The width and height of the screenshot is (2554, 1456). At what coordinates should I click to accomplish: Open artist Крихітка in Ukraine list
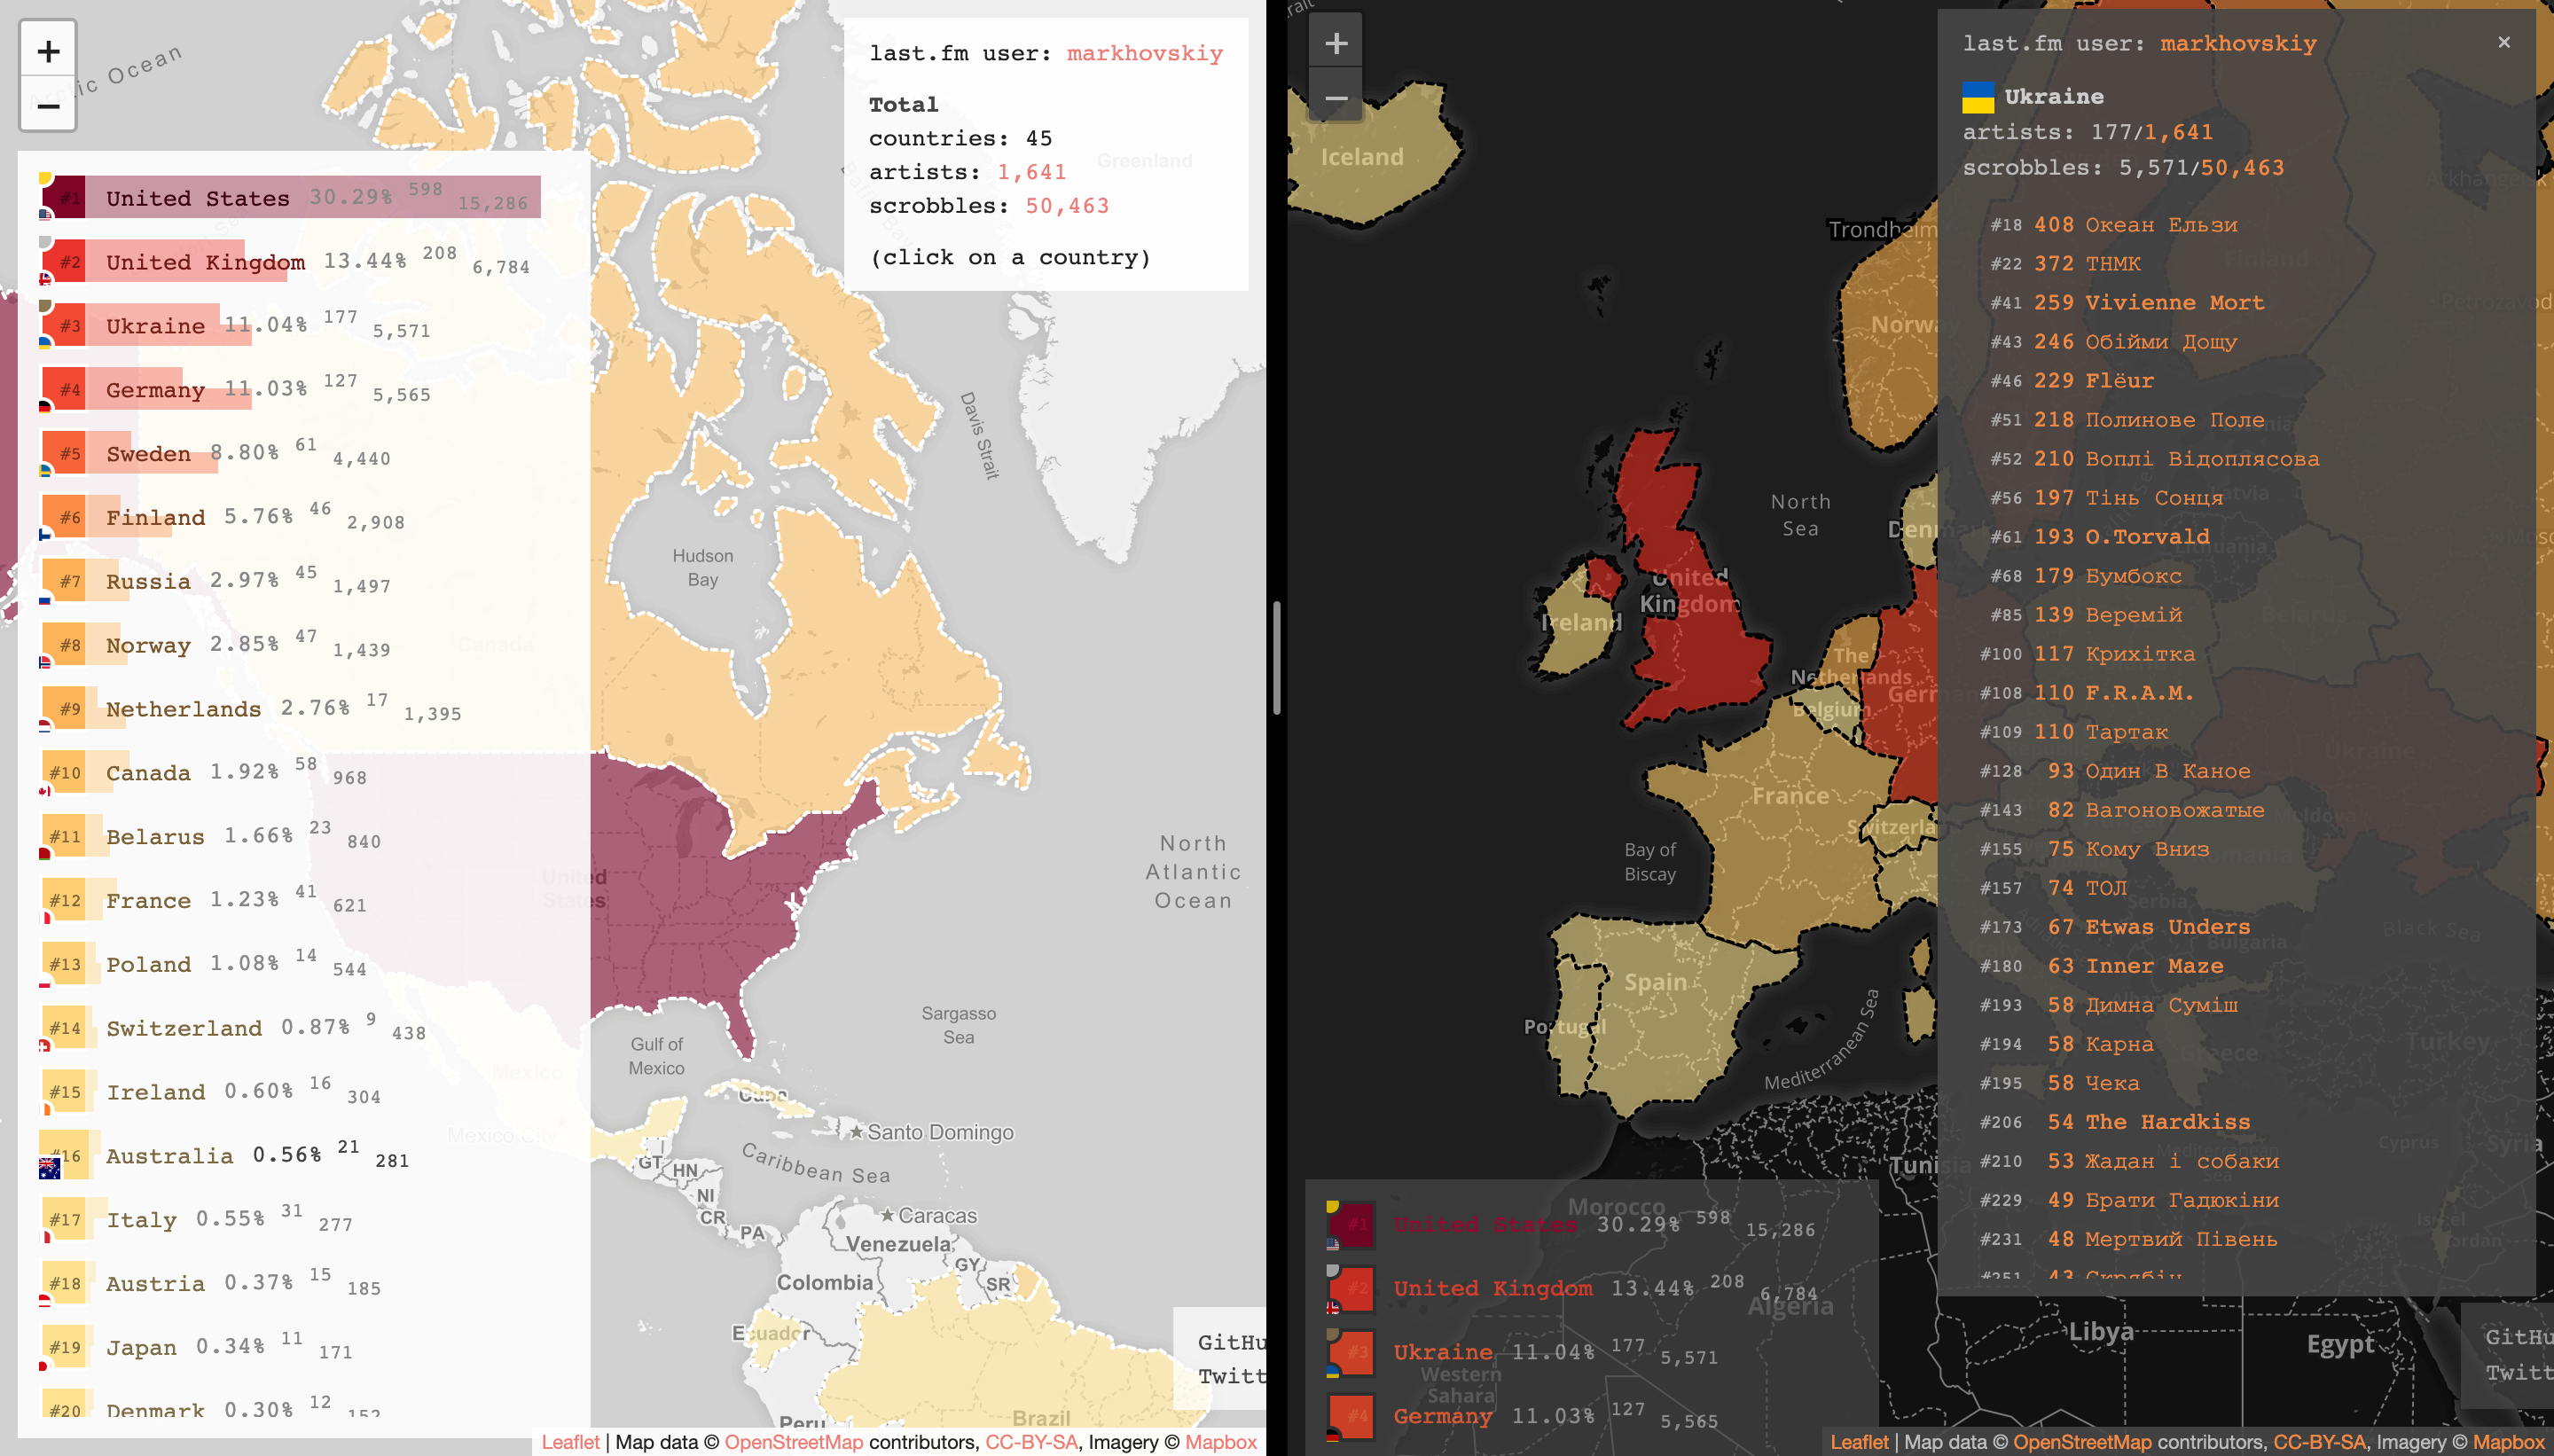[x=2141, y=654]
